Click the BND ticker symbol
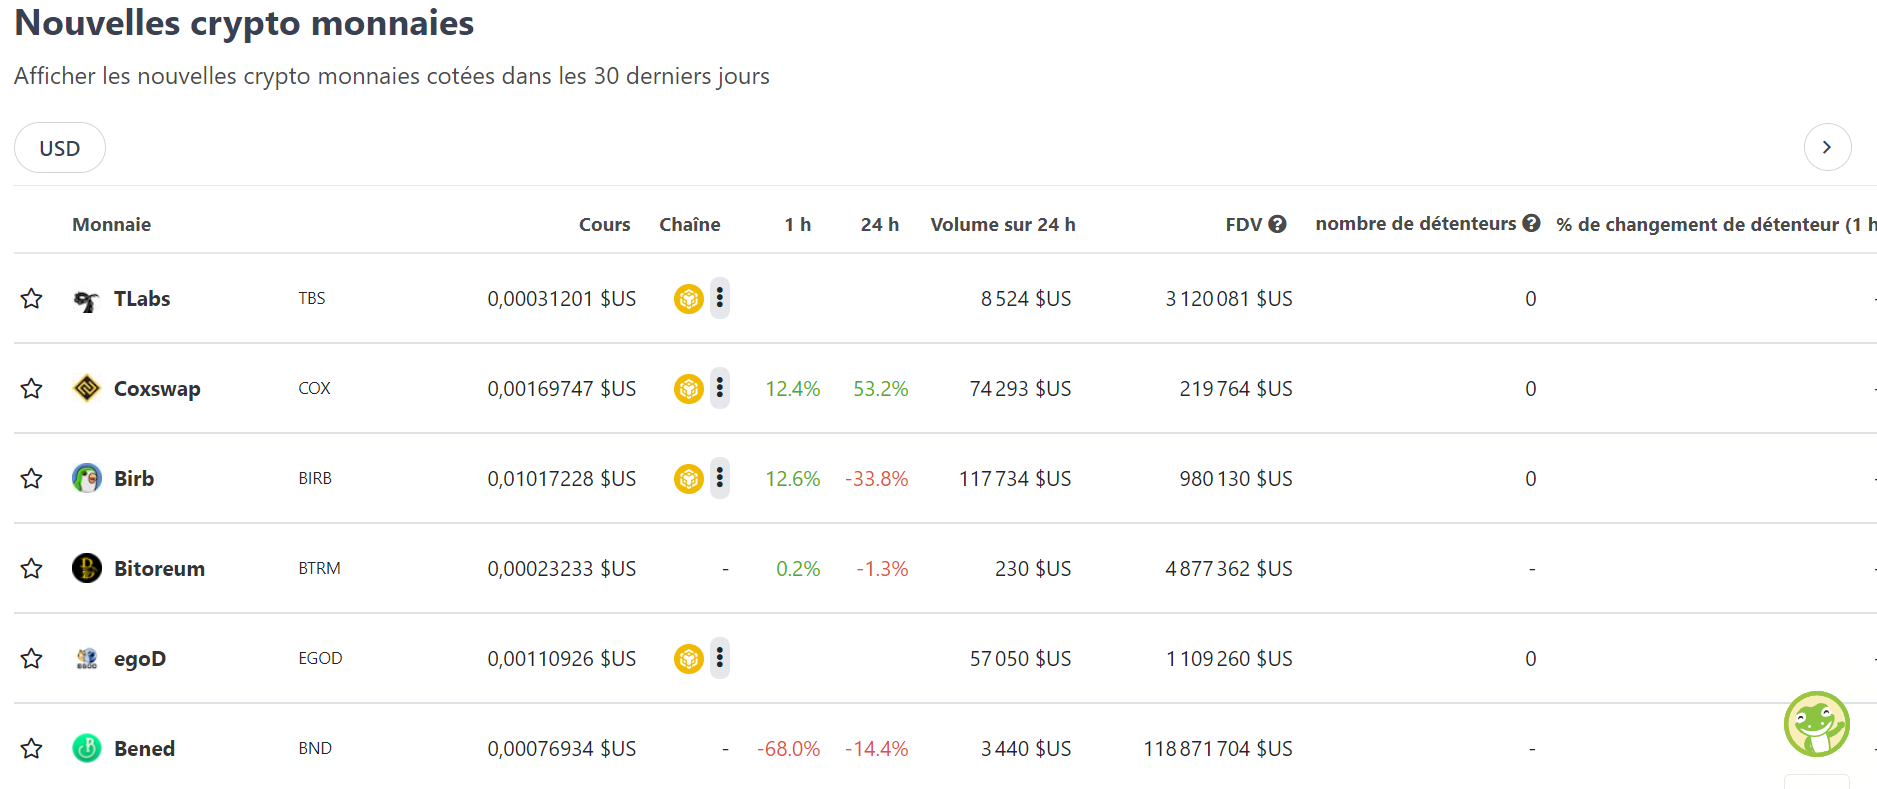The height and width of the screenshot is (789, 1877). 315,748
